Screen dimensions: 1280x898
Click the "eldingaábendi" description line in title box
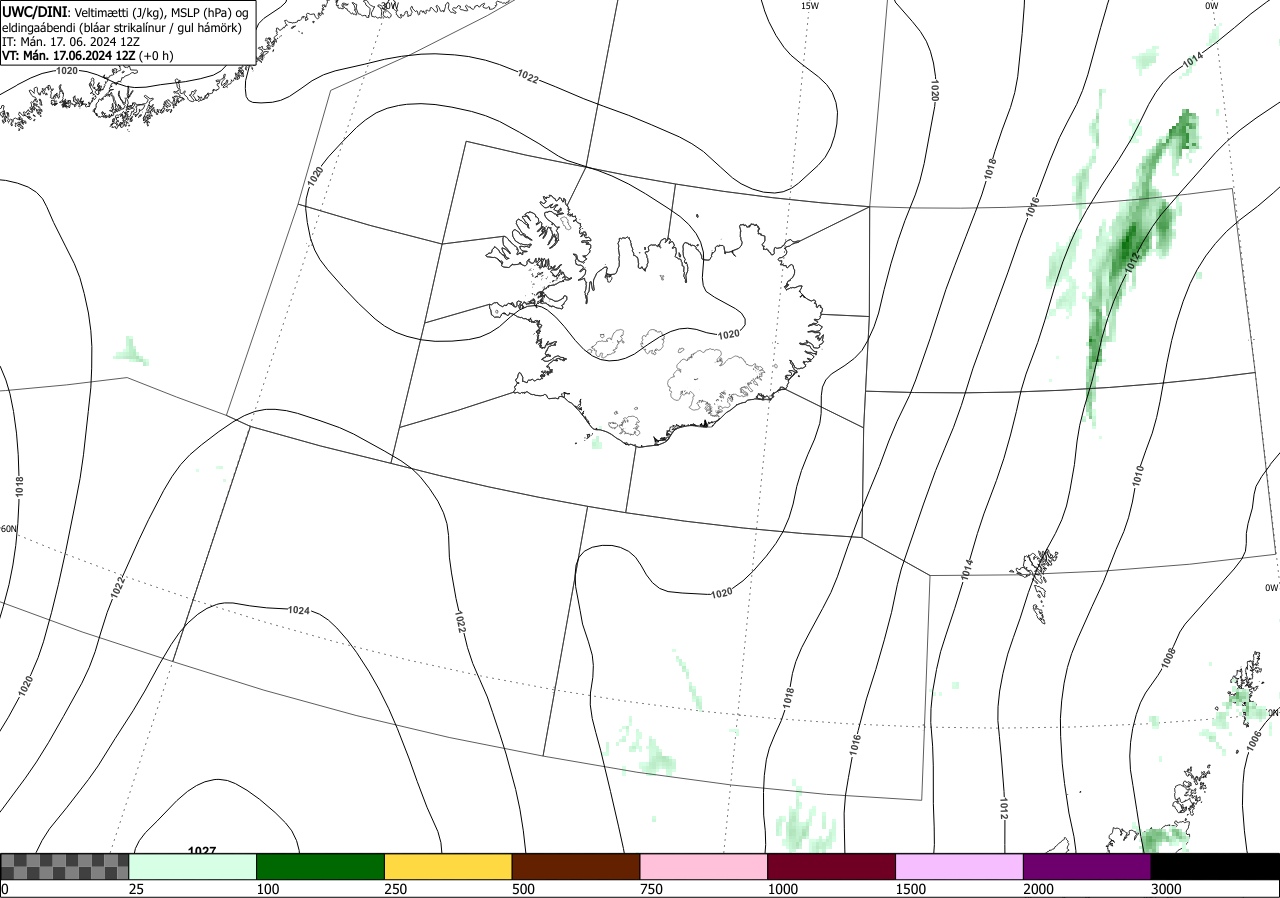tap(121, 28)
